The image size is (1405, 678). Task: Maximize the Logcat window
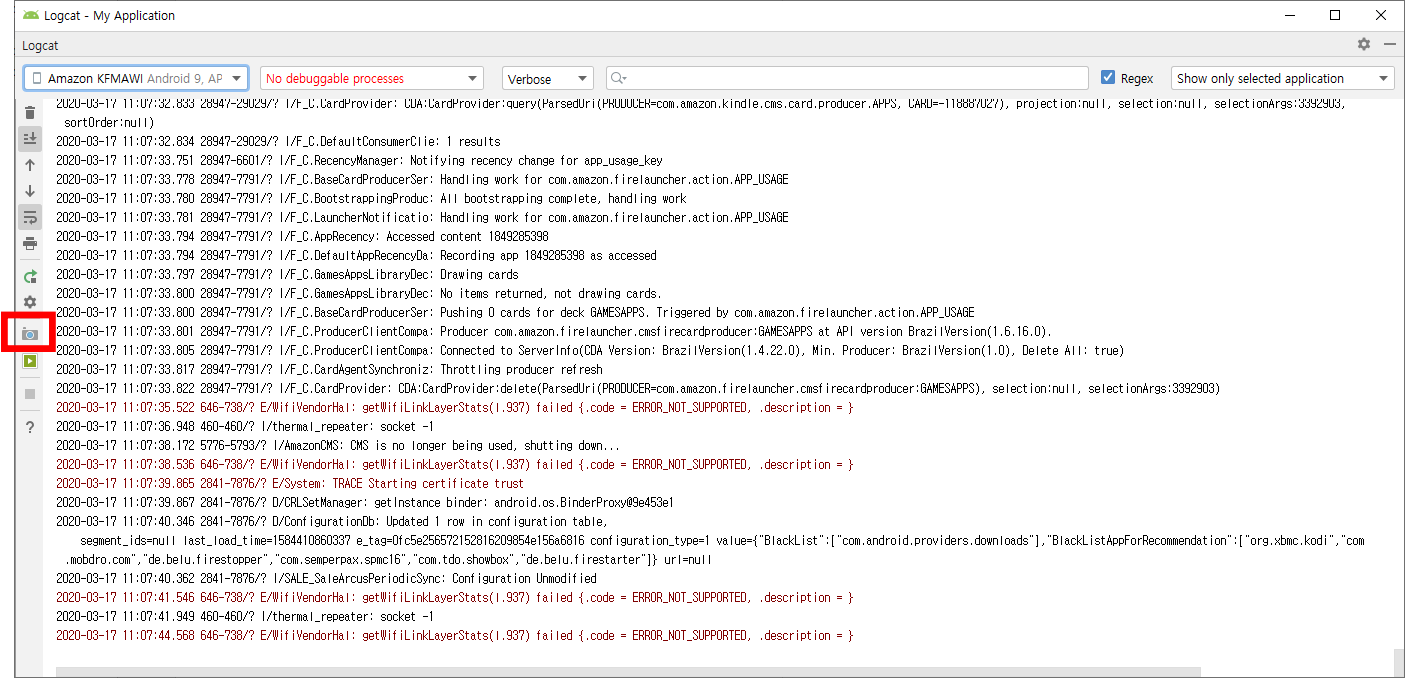[1335, 15]
